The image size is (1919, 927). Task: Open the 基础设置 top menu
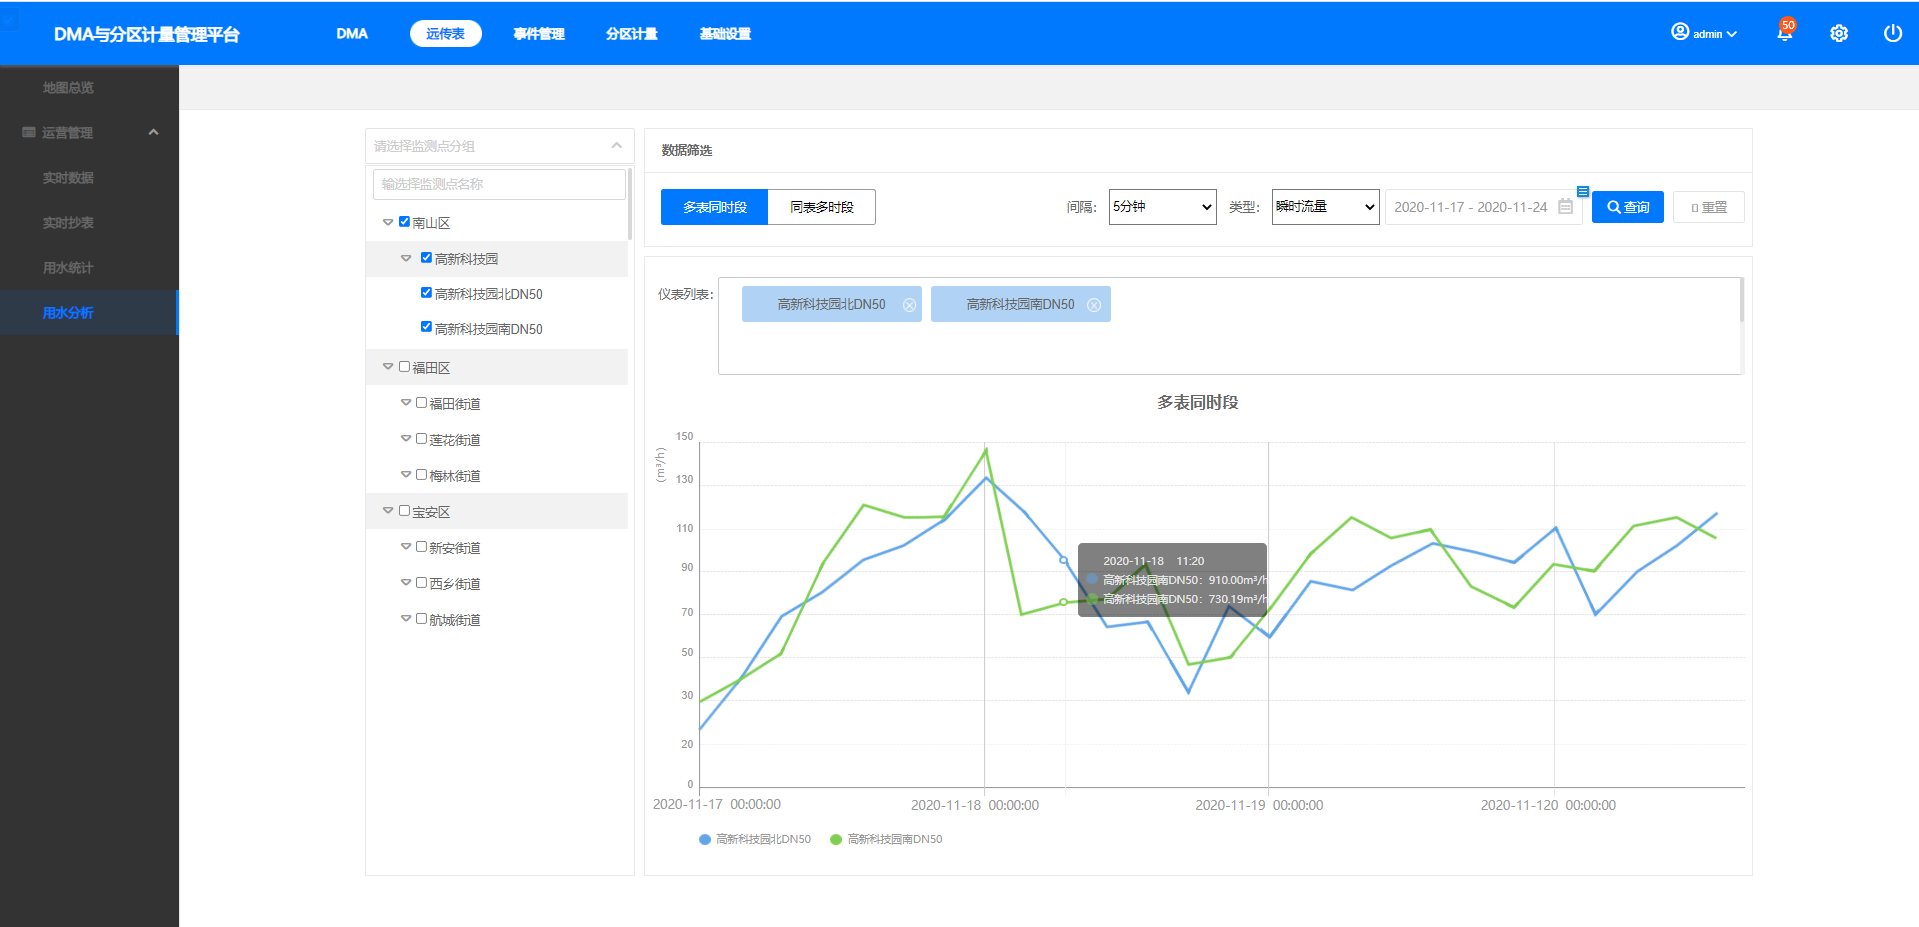[x=725, y=34]
